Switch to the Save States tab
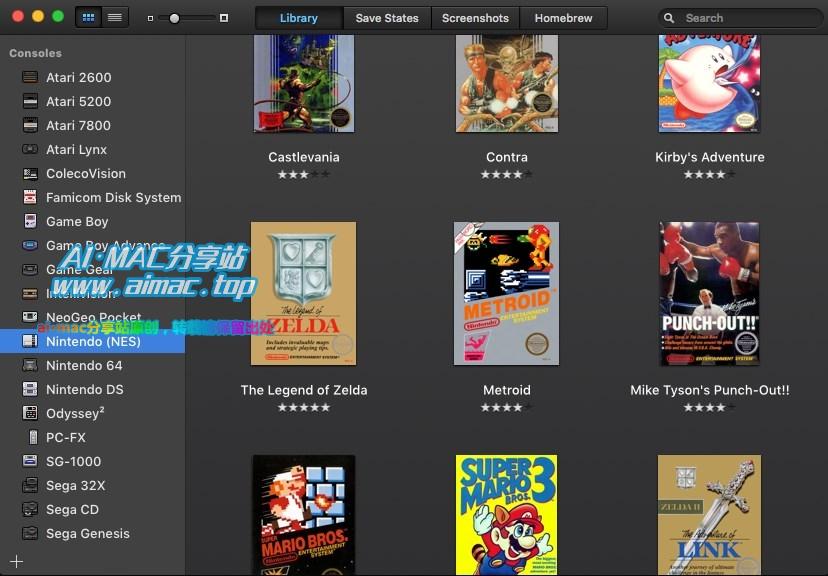This screenshot has height=576, width=828. click(387, 18)
